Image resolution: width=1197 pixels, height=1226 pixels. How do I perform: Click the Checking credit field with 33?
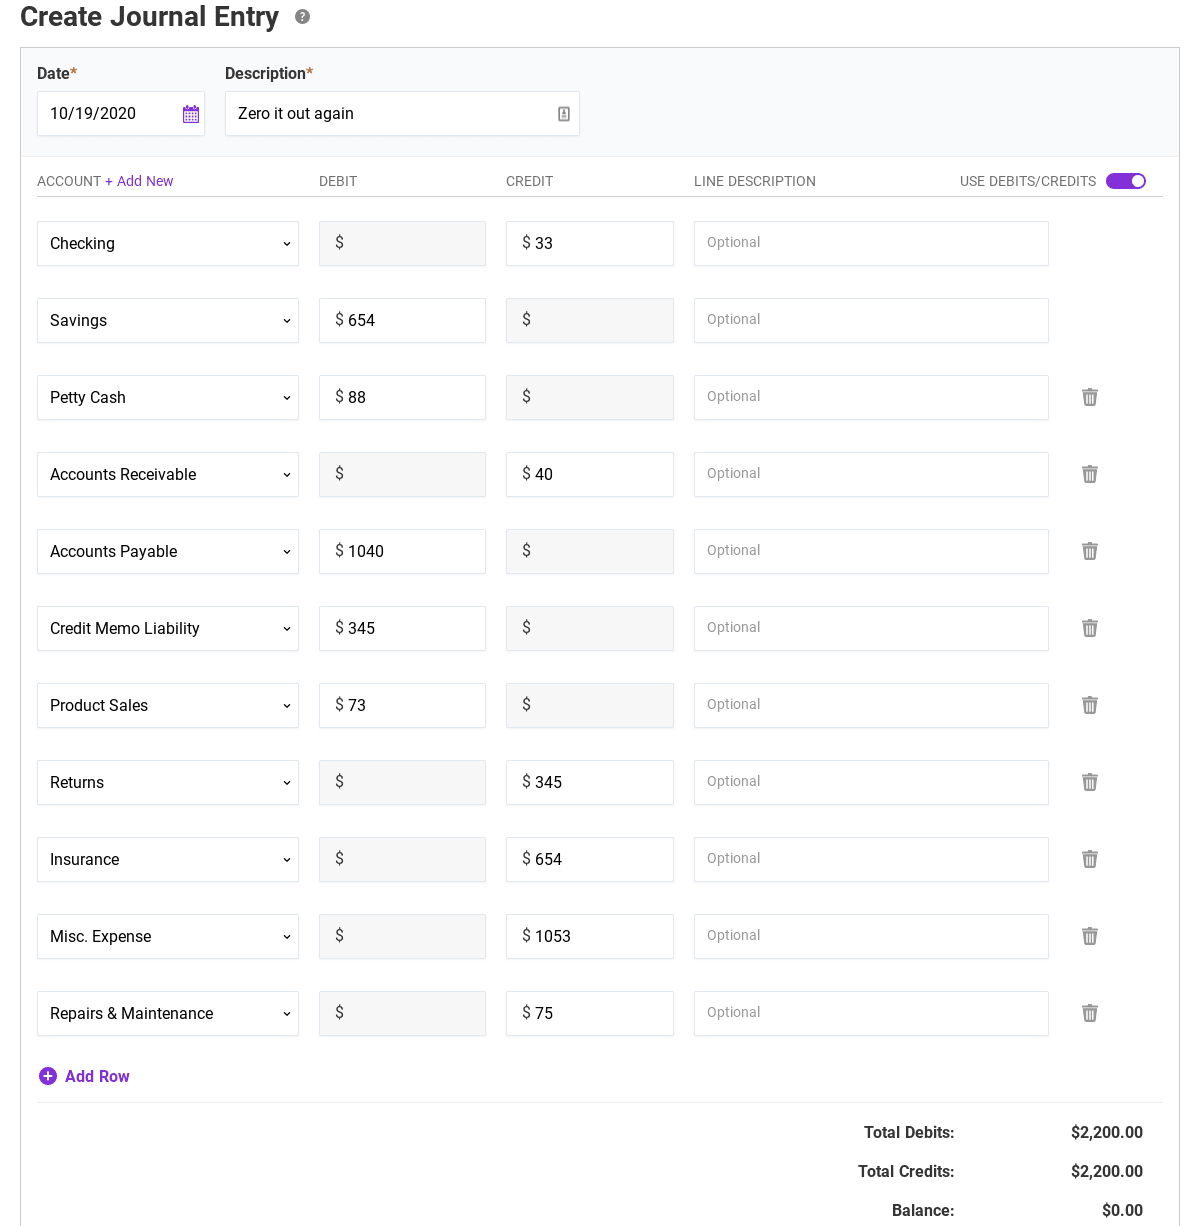point(590,244)
